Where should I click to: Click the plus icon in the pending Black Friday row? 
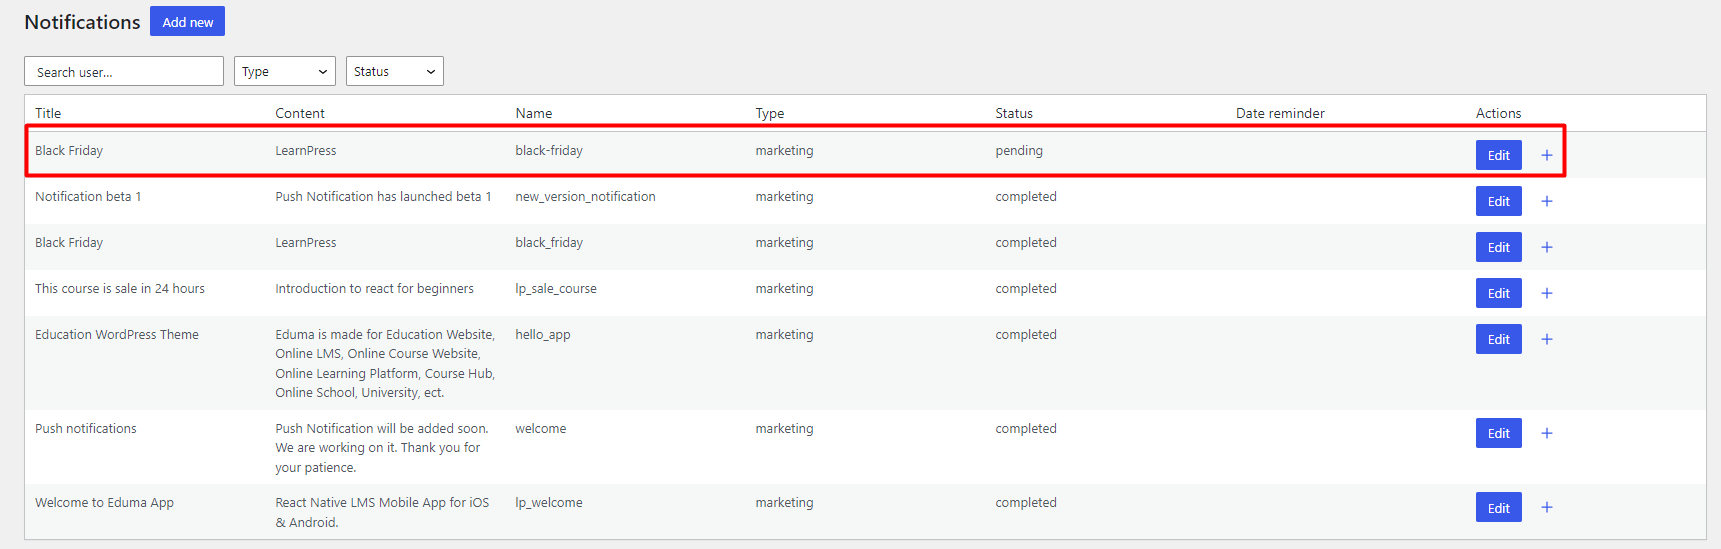pos(1547,155)
